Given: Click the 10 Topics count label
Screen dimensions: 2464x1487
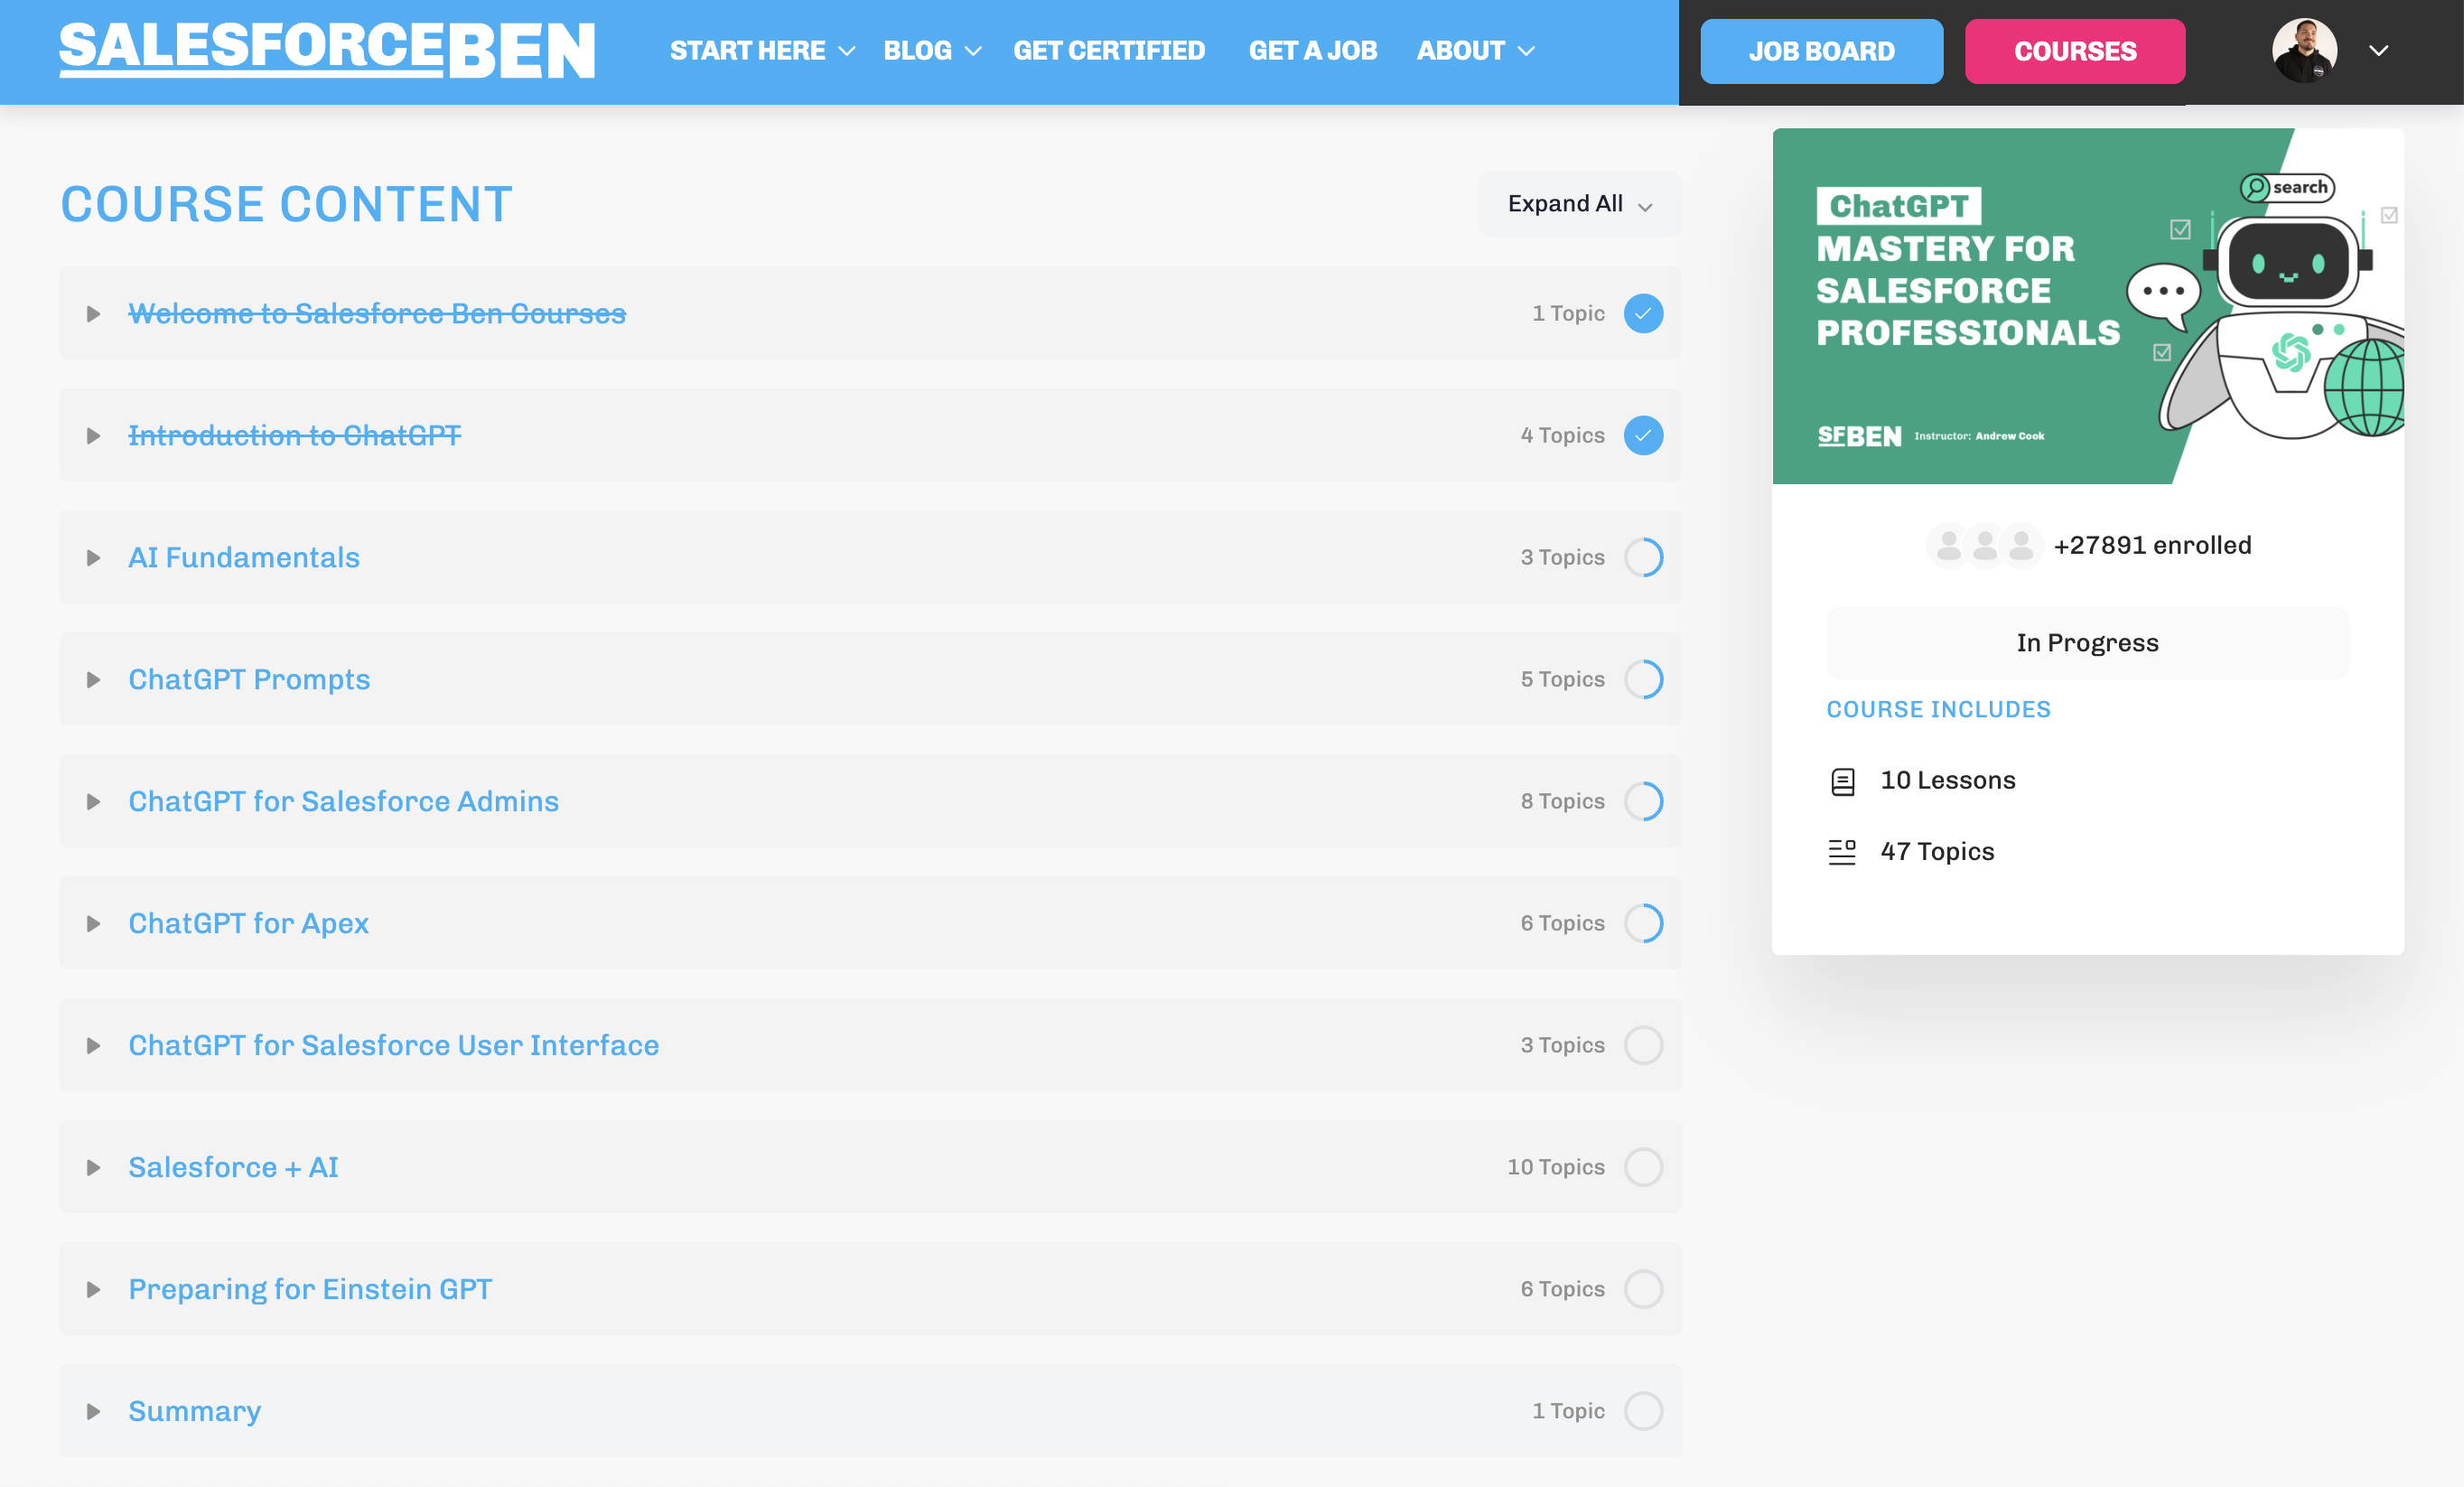Looking at the screenshot, I should click(x=1555, y=1168).
